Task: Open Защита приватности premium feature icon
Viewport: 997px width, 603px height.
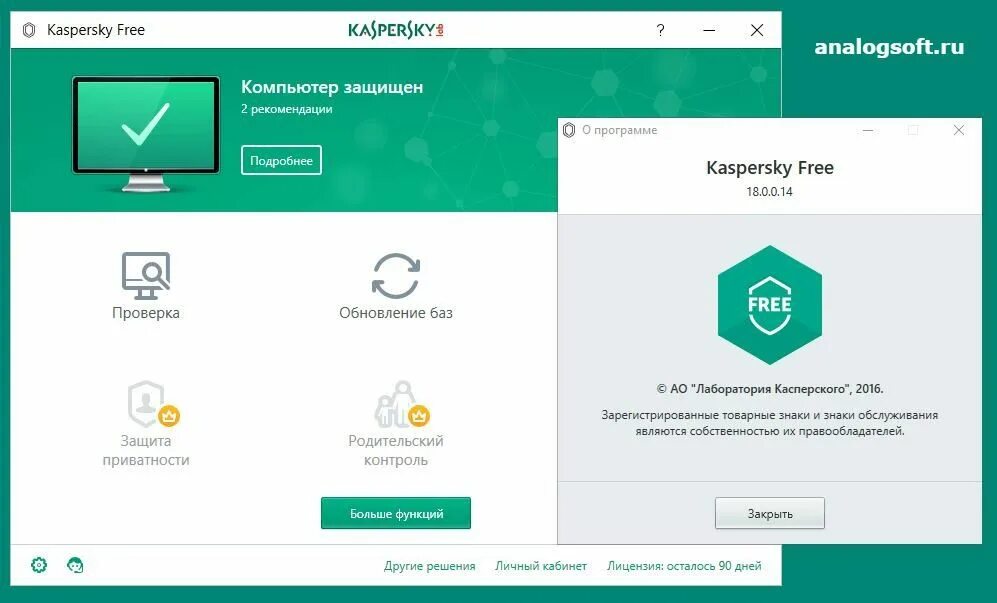Action: 153,405
